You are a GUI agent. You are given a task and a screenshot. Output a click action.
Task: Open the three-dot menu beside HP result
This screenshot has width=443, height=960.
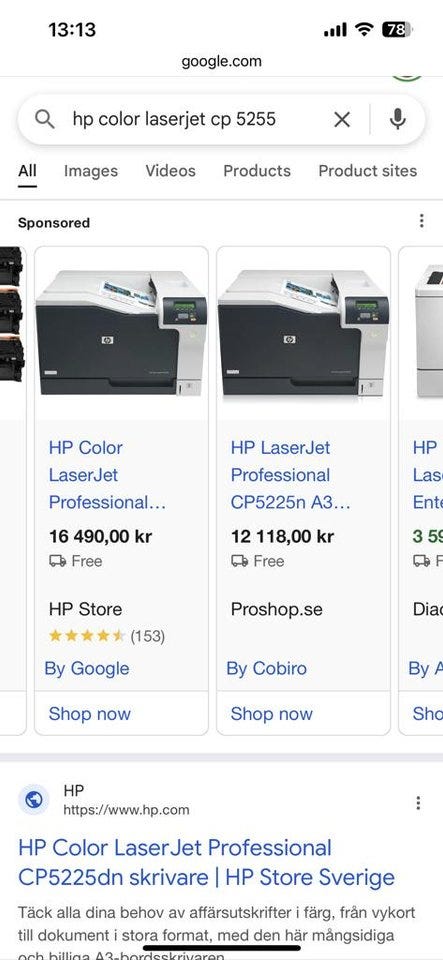(418, 803)
